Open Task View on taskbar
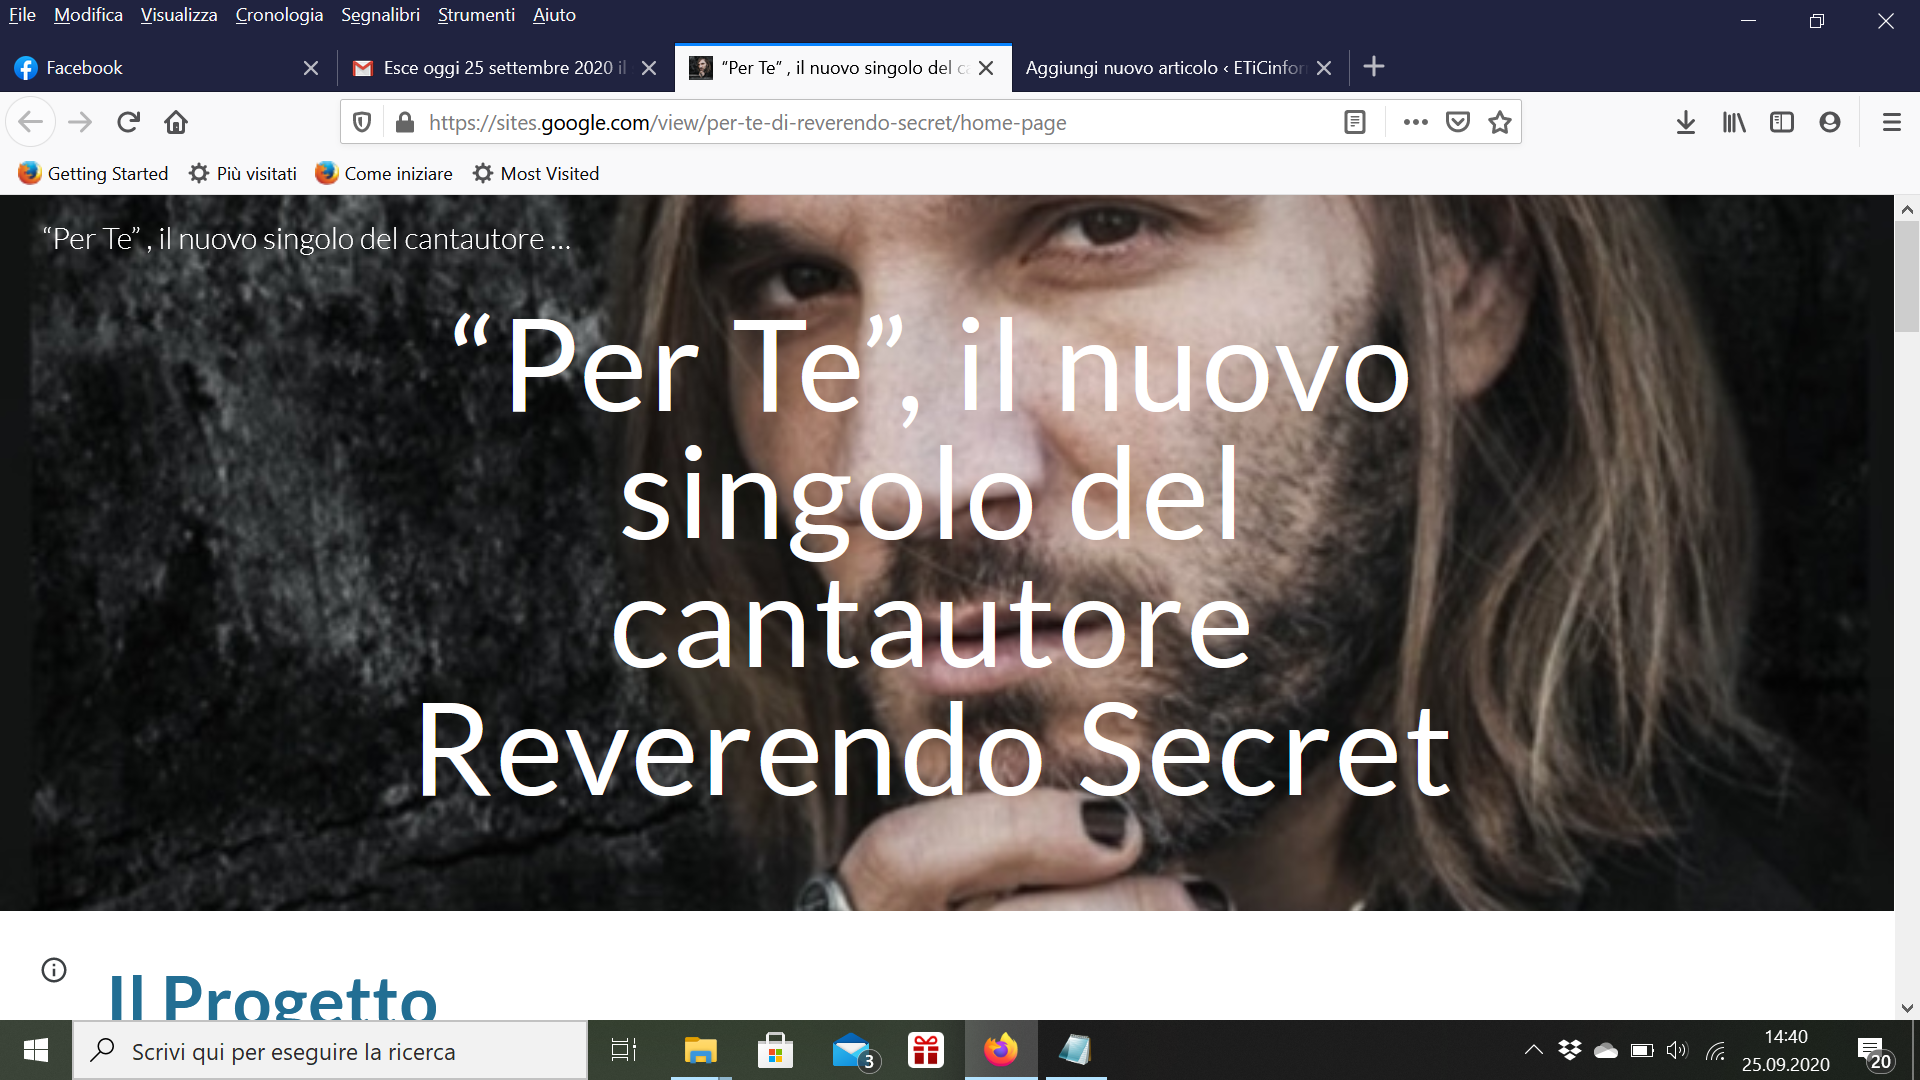 (x=624, y=1050)
